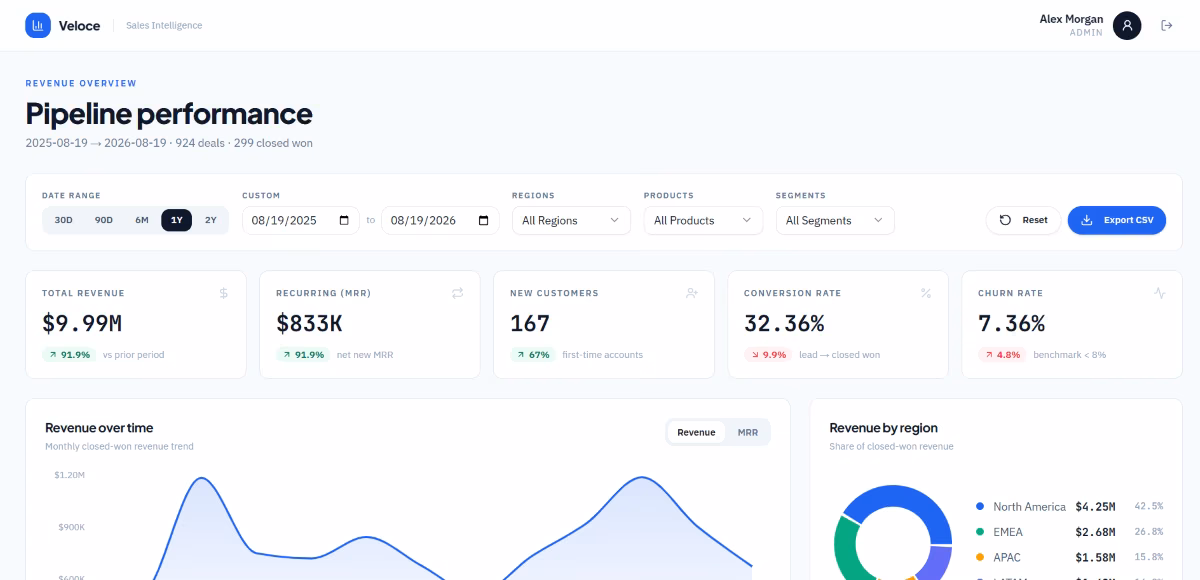Click the orange APAC legend dot
This screenshot has height=580, width=1200.
[x=980, y=557]
